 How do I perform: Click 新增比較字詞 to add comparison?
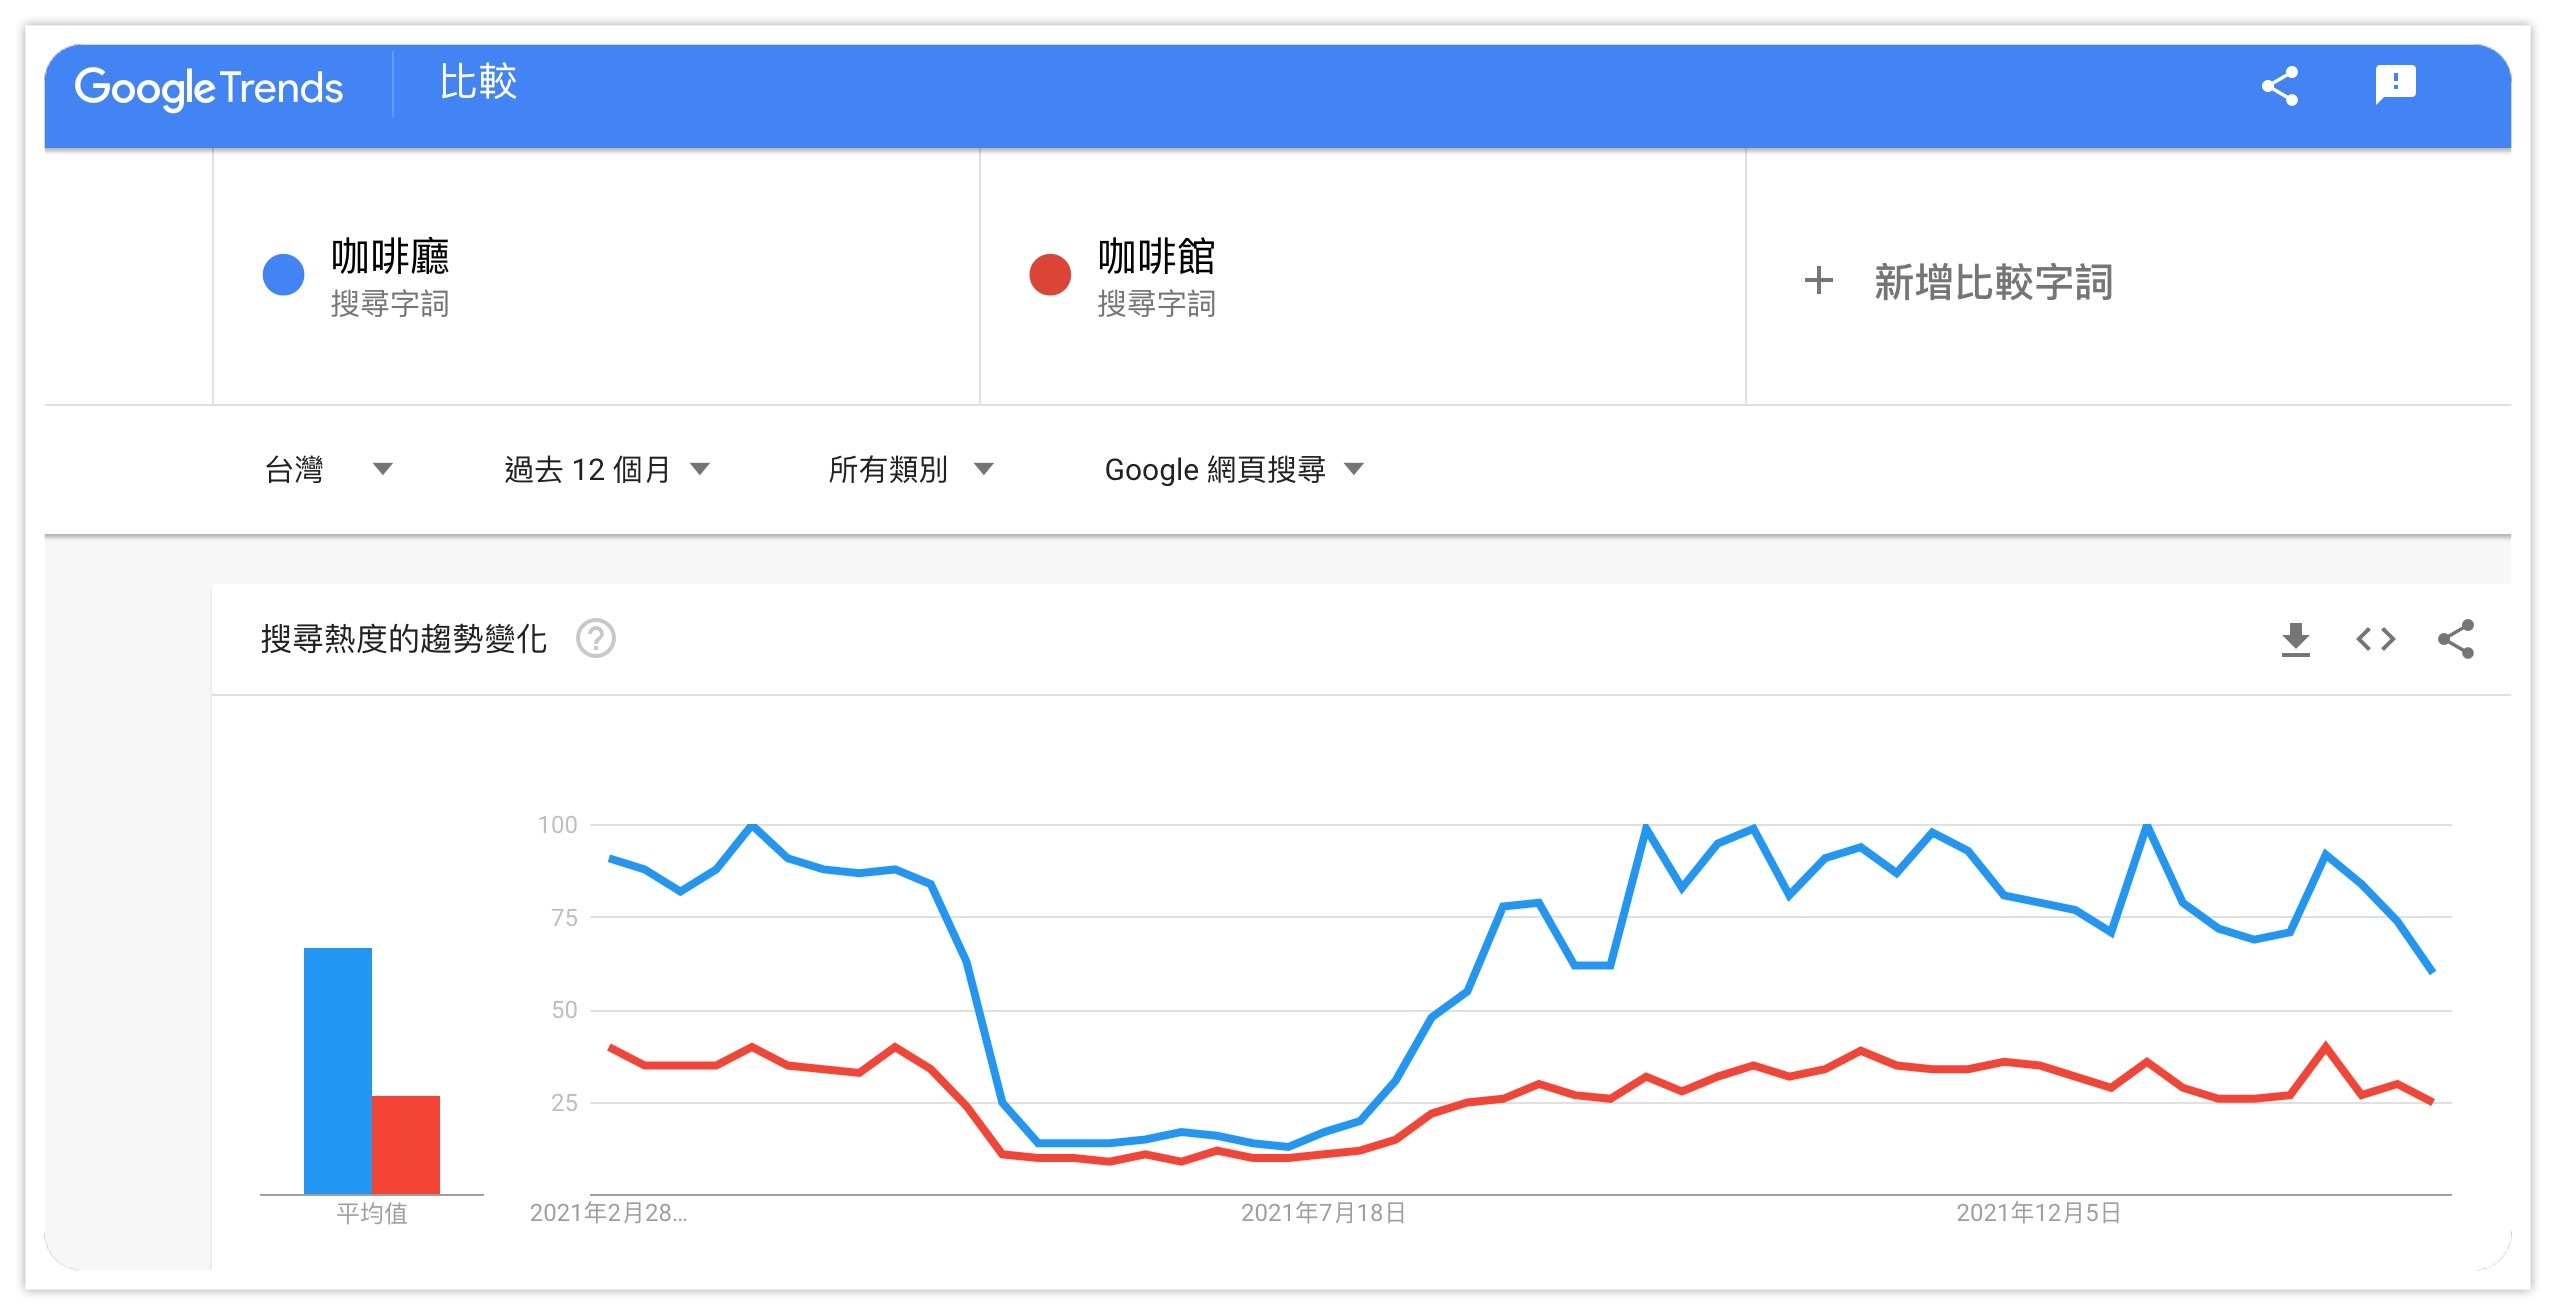coord(1992,283)
